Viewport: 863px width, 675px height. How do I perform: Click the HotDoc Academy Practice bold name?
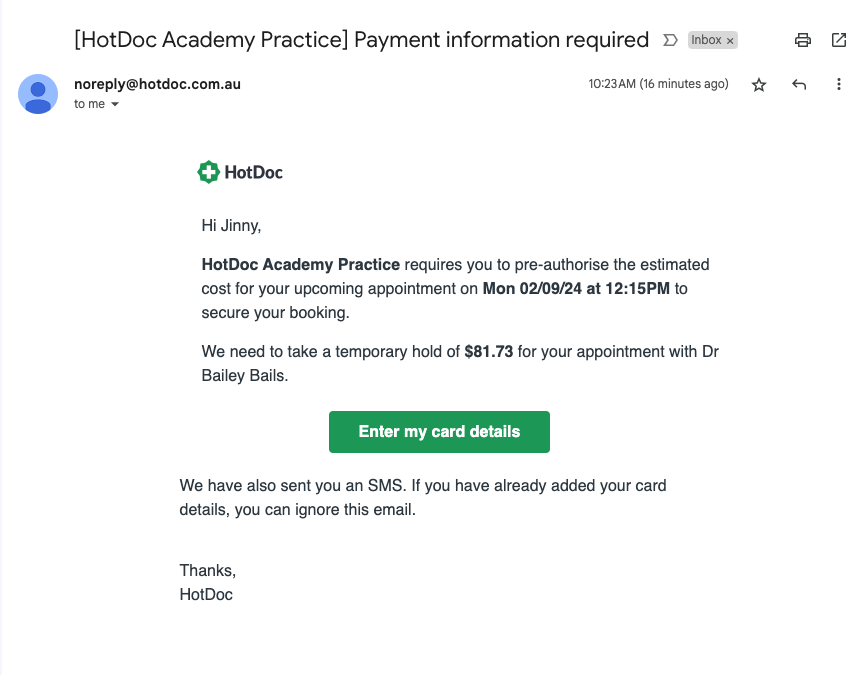(301, 264)
